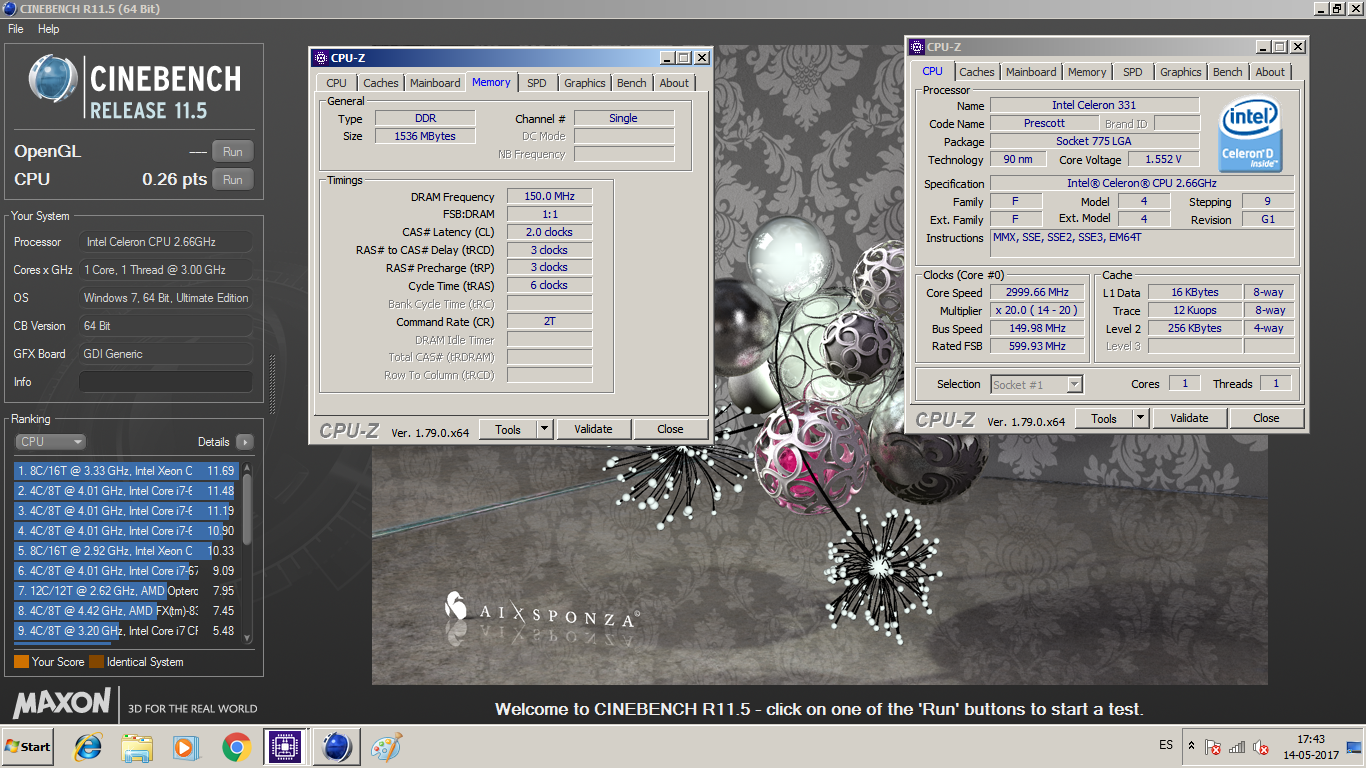Run the OpenGL benchmark
Screen dimensions: 1366x768
(x=233, y=152)
